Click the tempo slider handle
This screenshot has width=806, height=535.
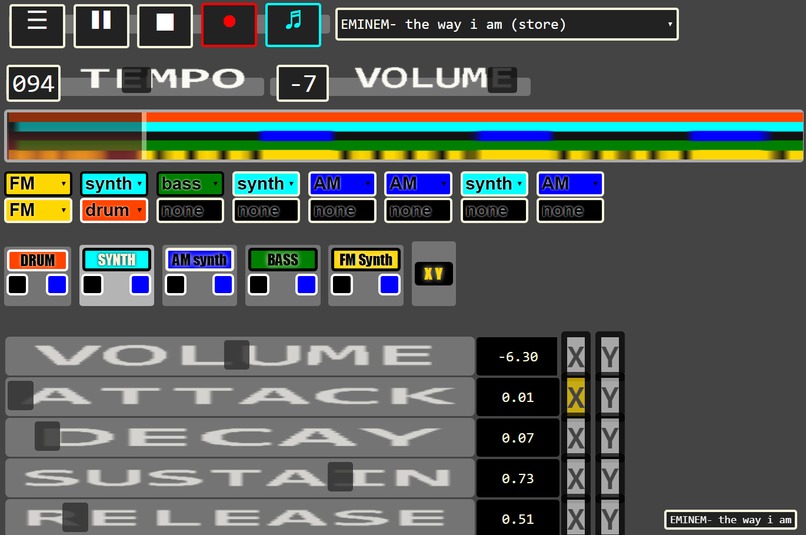136,80
